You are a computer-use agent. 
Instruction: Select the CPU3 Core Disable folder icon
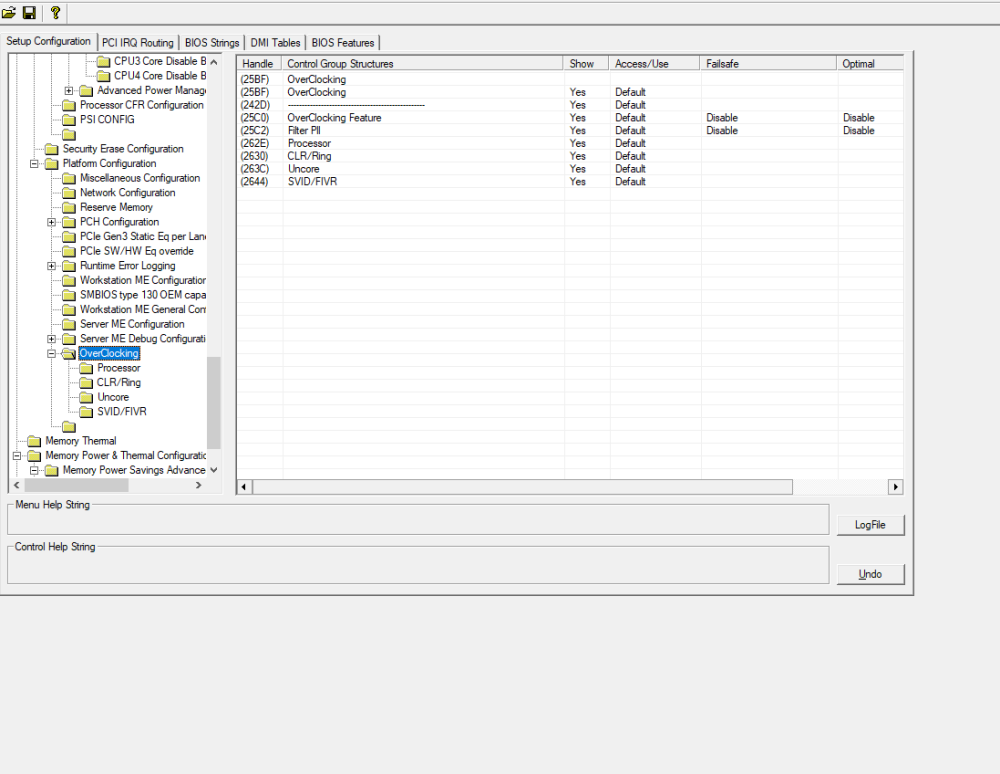point(103,61)
